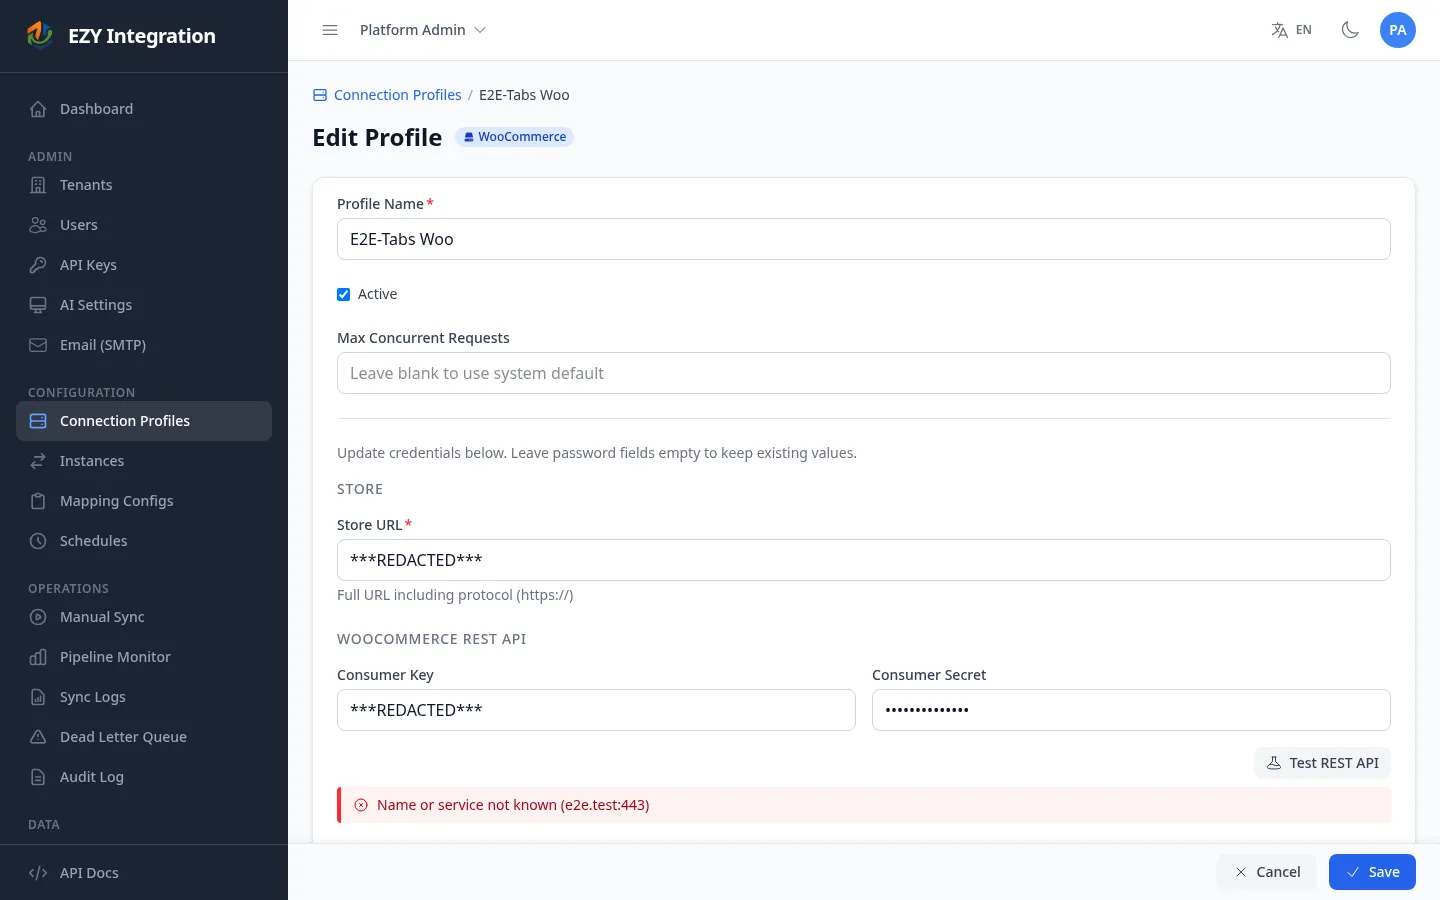Open Pipeline Monitor
This screenshot has height=900, width=1440.
tap(144, 657)
